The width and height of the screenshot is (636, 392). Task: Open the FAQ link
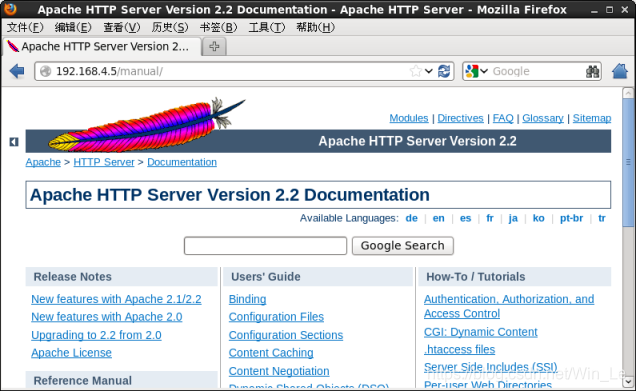click(503, 118)
